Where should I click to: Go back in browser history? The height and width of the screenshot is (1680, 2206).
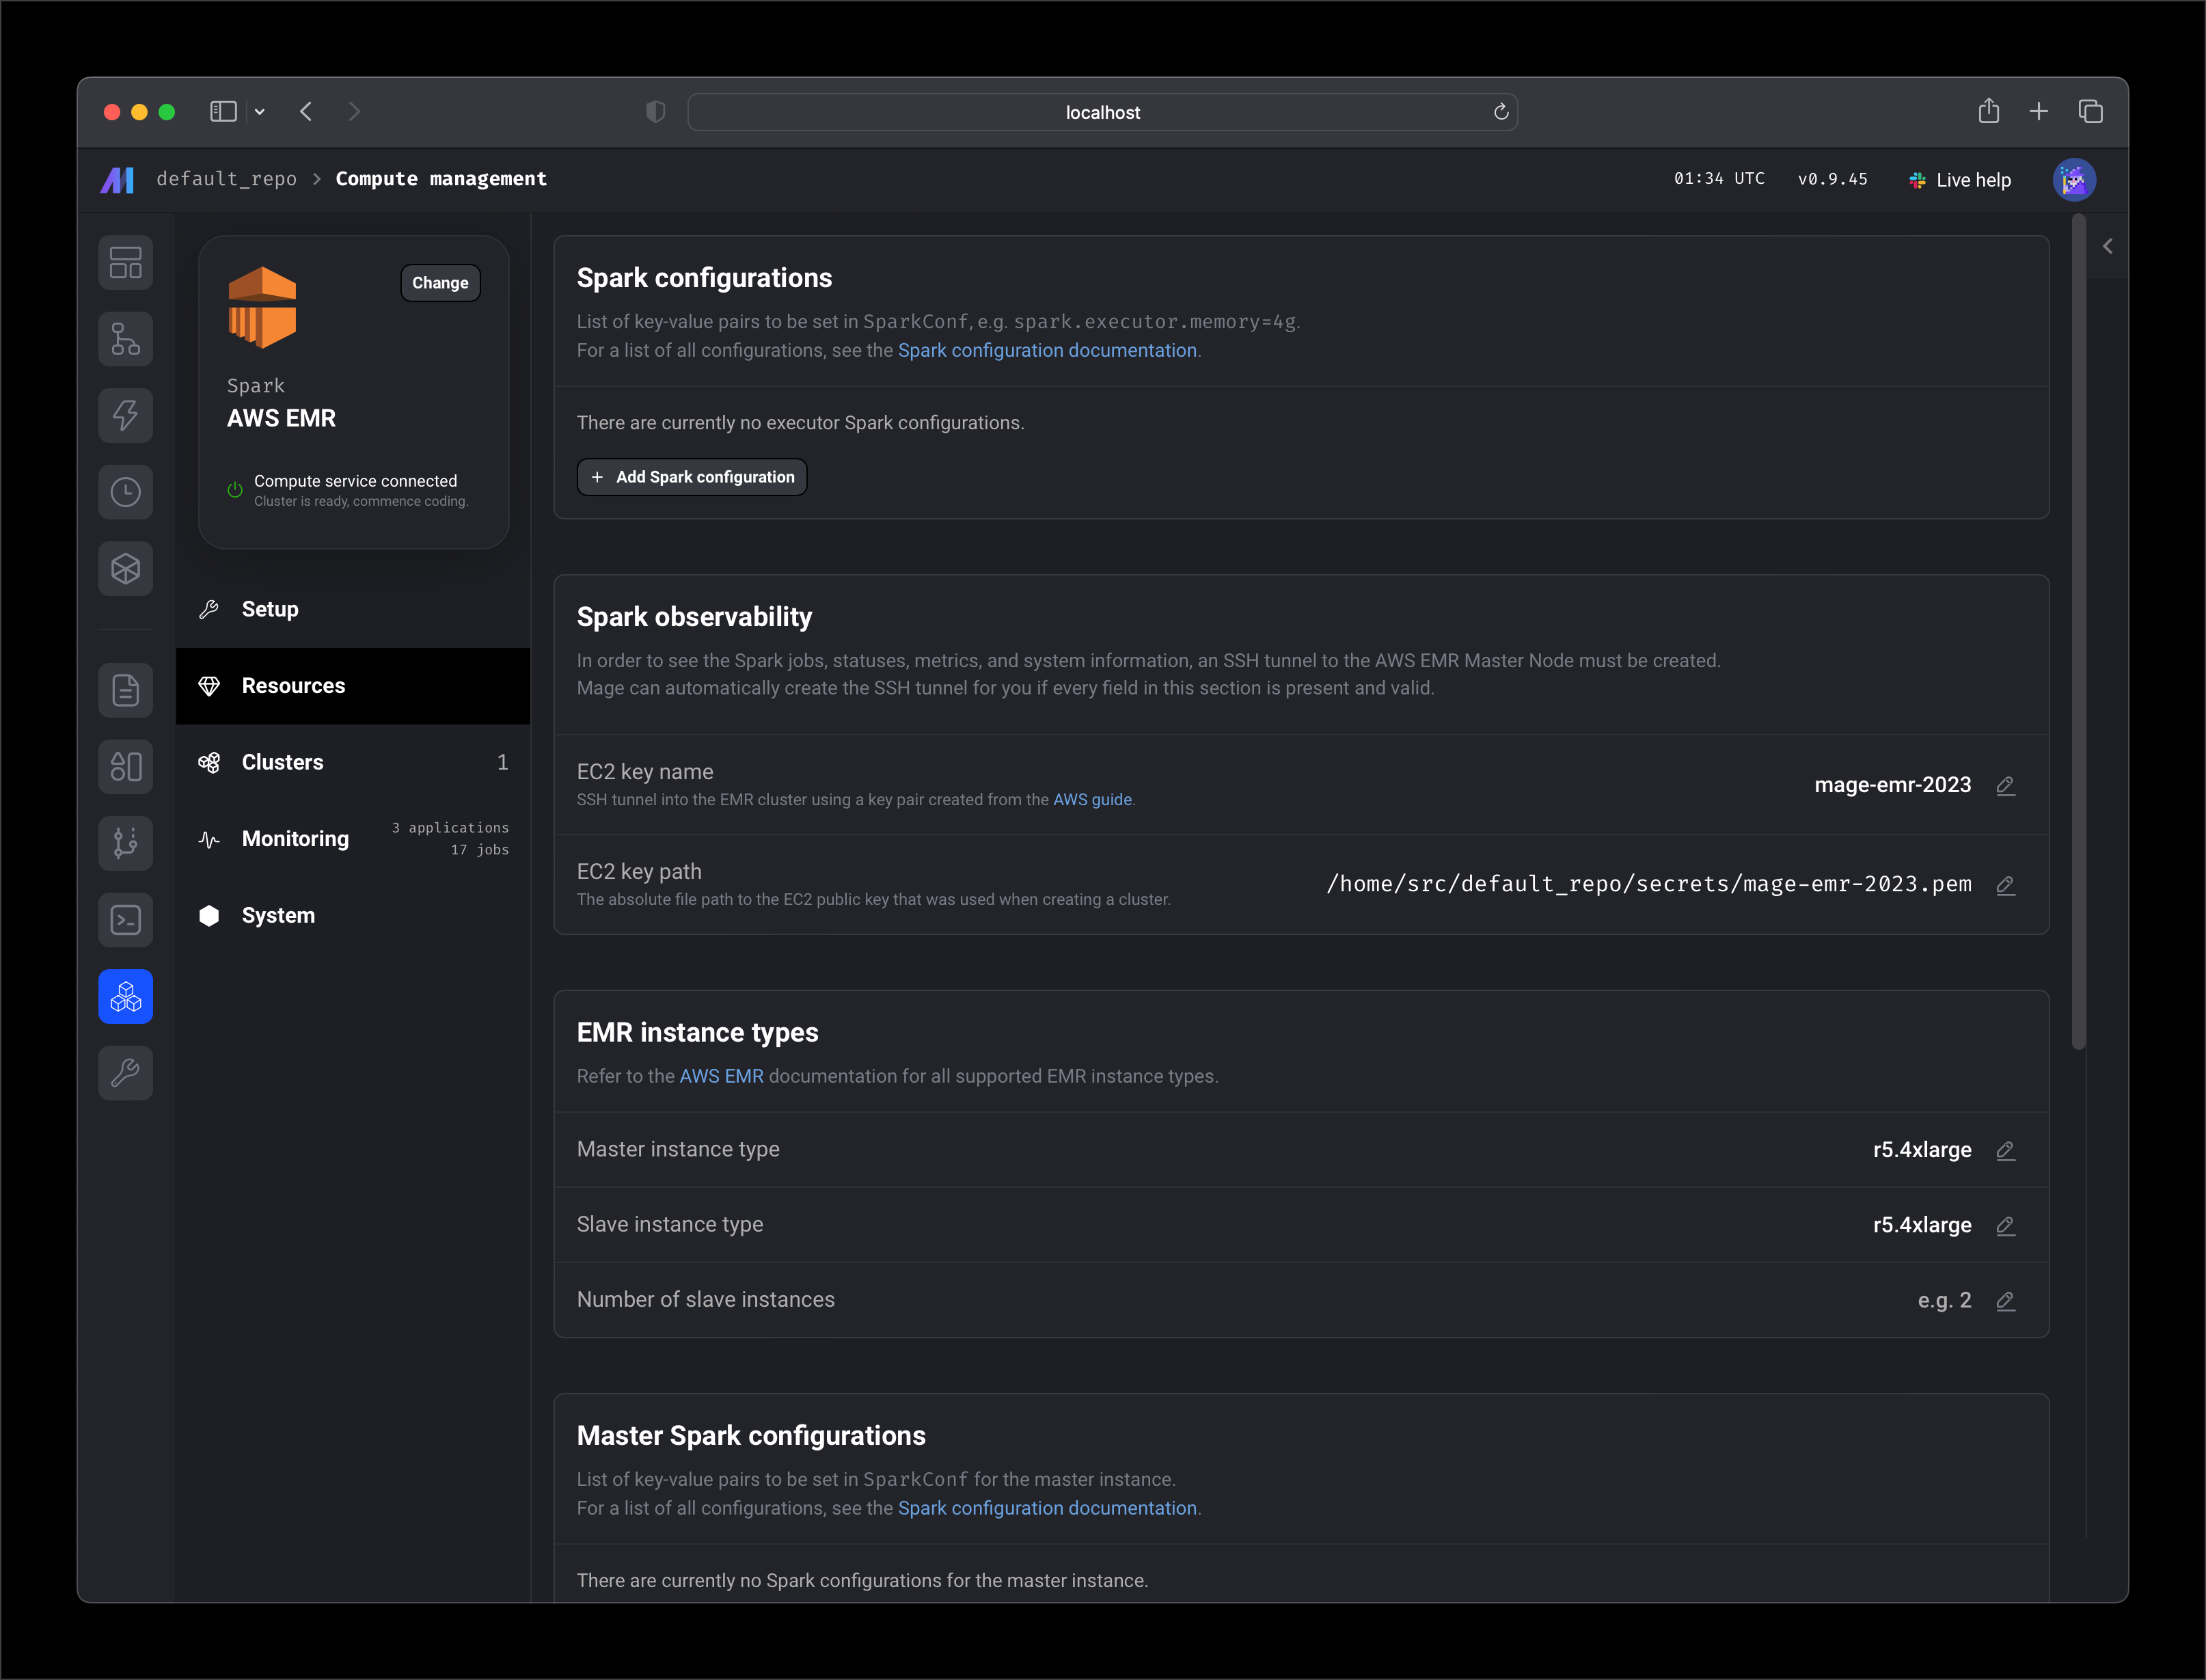(306, 112)
